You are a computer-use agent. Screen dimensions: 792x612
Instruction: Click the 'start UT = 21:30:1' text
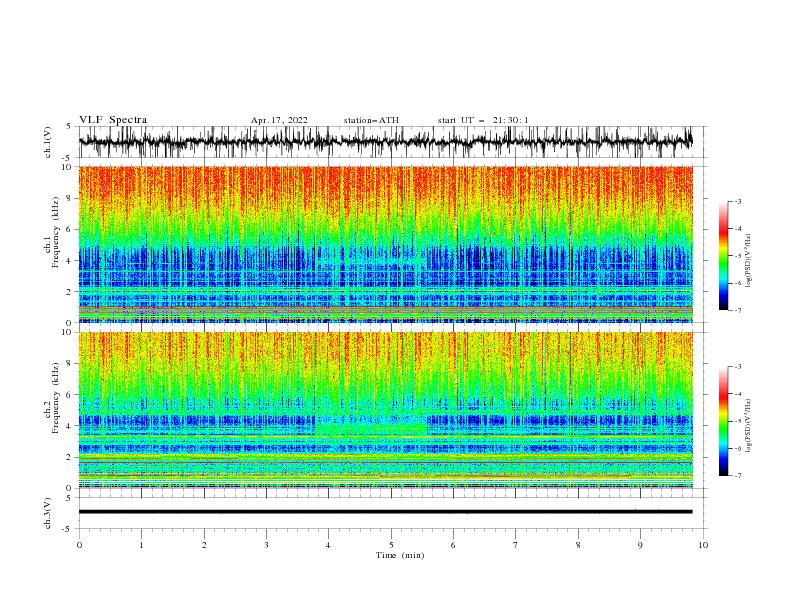[x=483, y=120]
